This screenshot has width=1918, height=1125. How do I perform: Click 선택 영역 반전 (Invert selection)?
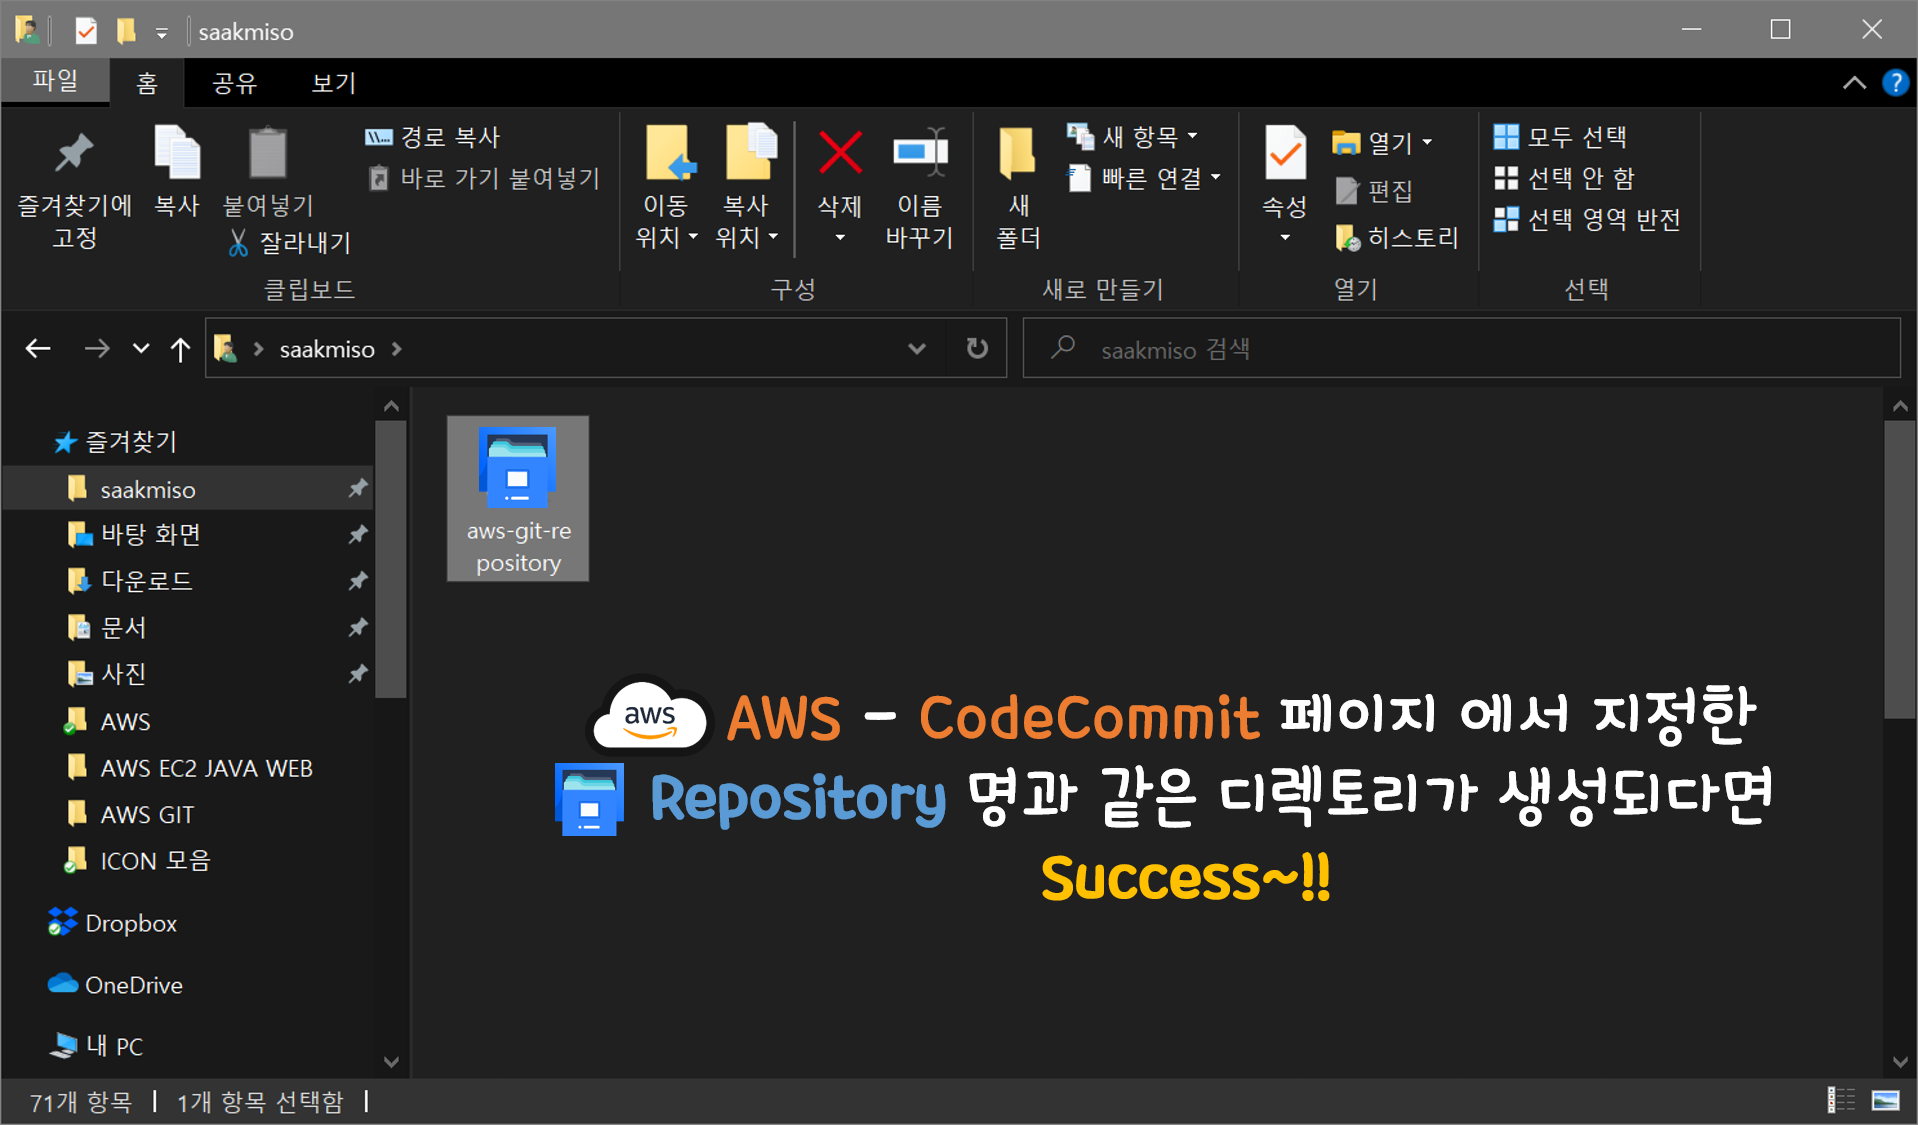(x=1586, y=219)
